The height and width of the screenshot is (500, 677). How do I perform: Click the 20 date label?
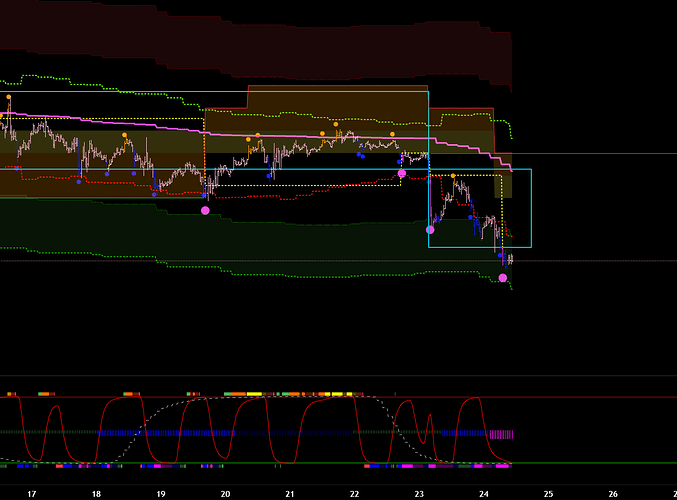click(x=225, y=493)
